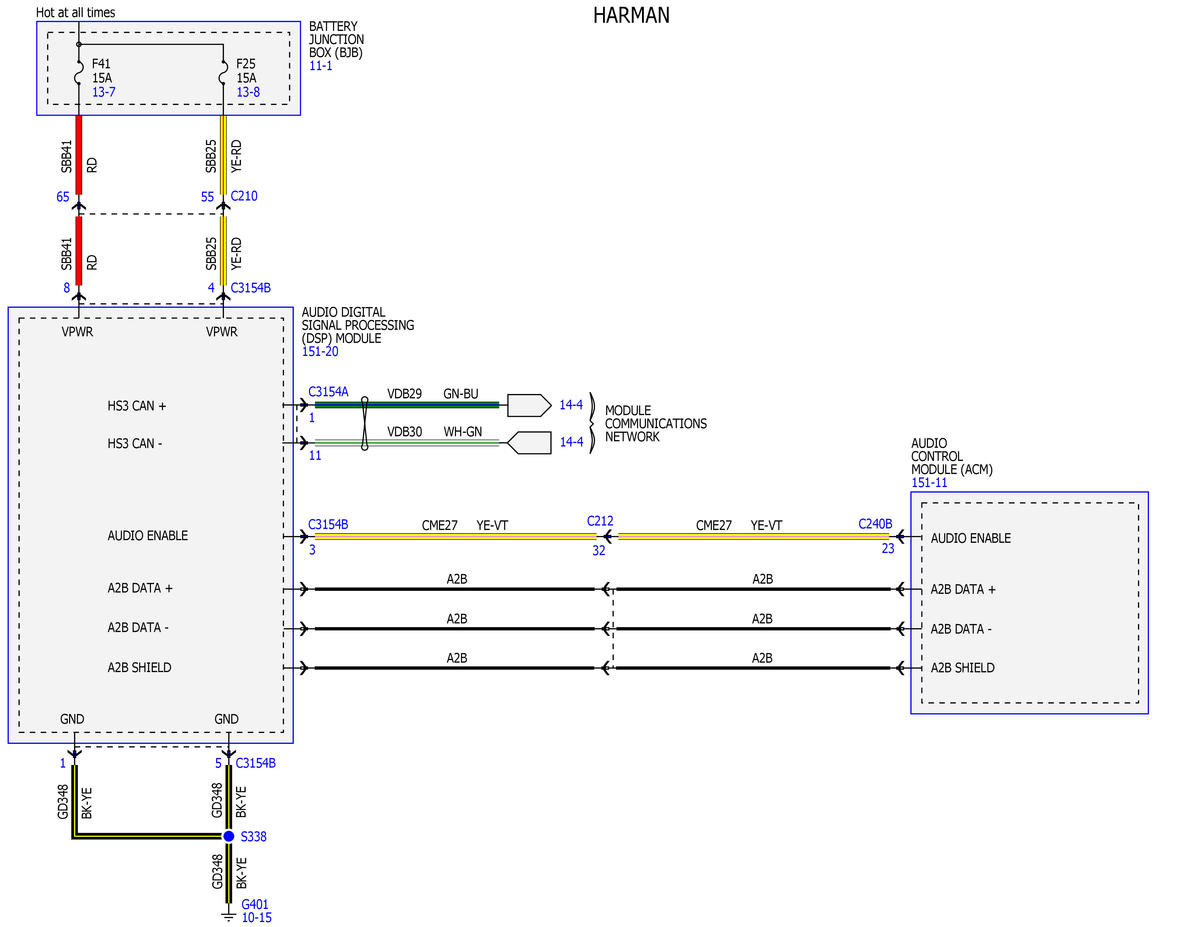Click the blue S338 splice dot
Viewport: 1199px width, 927px height.
coord(229,836)
